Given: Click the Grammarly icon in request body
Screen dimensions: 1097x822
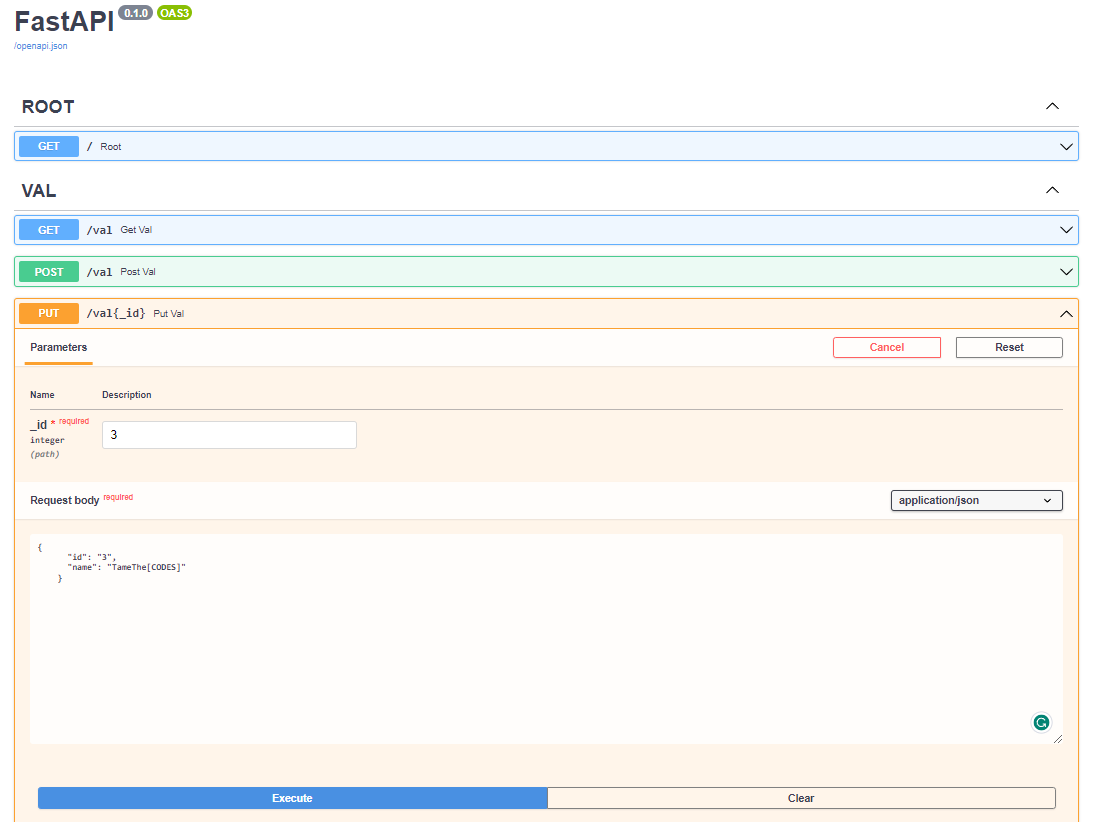Looking at the screenshot, I should click(x=1040, y=723).
